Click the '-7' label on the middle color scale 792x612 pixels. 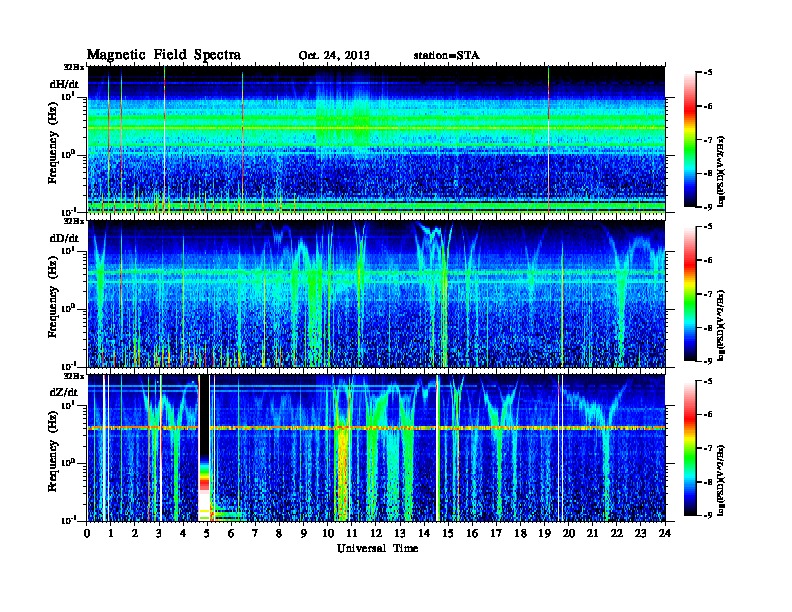[707, 294]
